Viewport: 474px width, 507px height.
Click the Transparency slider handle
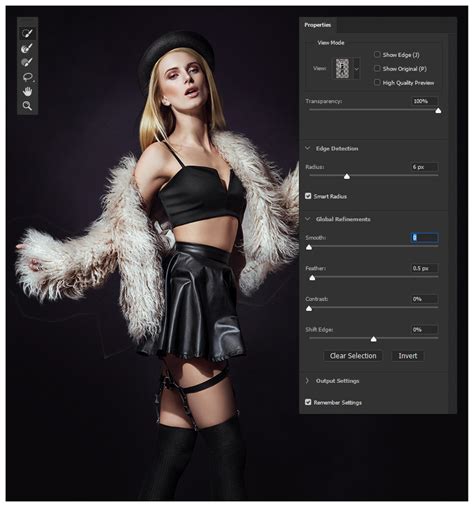click(438, 110)
